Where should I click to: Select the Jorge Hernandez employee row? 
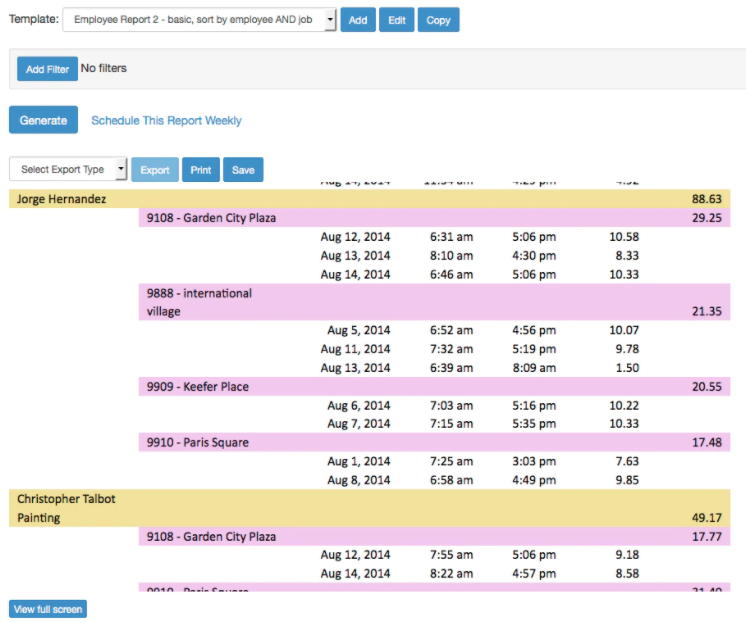pyautogui.click(x=62, y=199)
